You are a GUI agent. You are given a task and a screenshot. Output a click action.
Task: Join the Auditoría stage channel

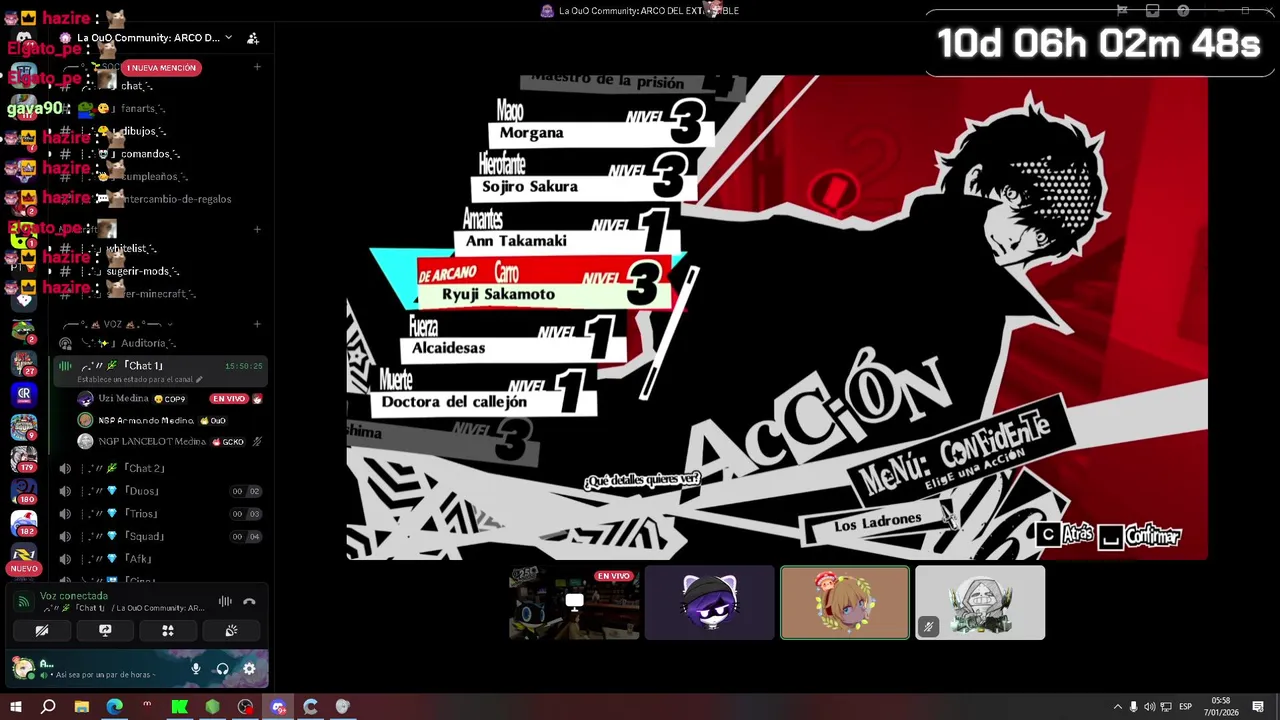point(148,343)
